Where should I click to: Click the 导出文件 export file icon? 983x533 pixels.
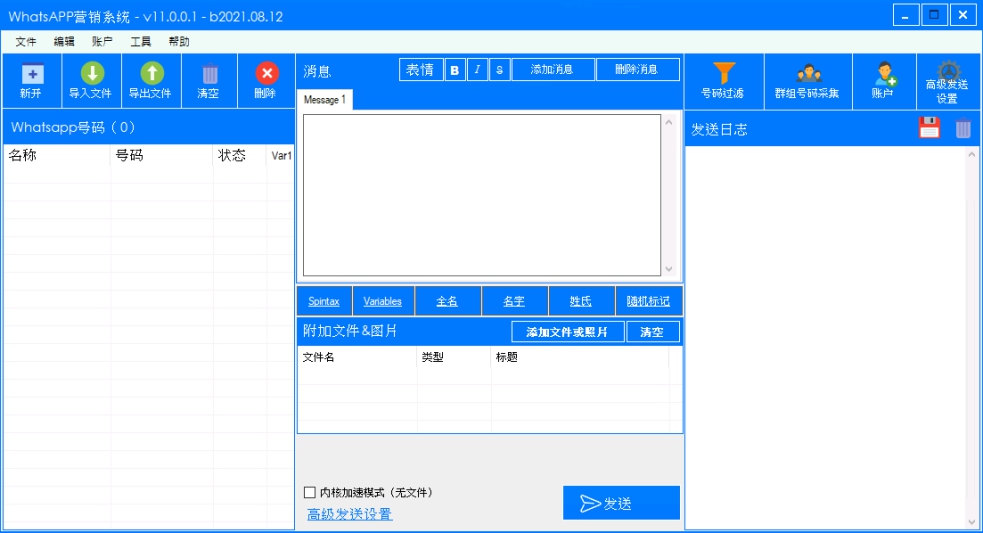coord(151,73)
